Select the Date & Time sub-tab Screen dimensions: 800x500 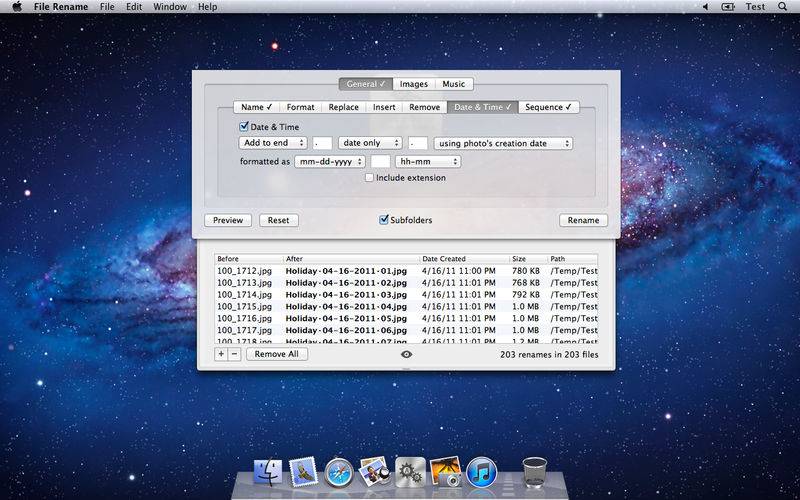pyautogui.click(x=483, y=107)
